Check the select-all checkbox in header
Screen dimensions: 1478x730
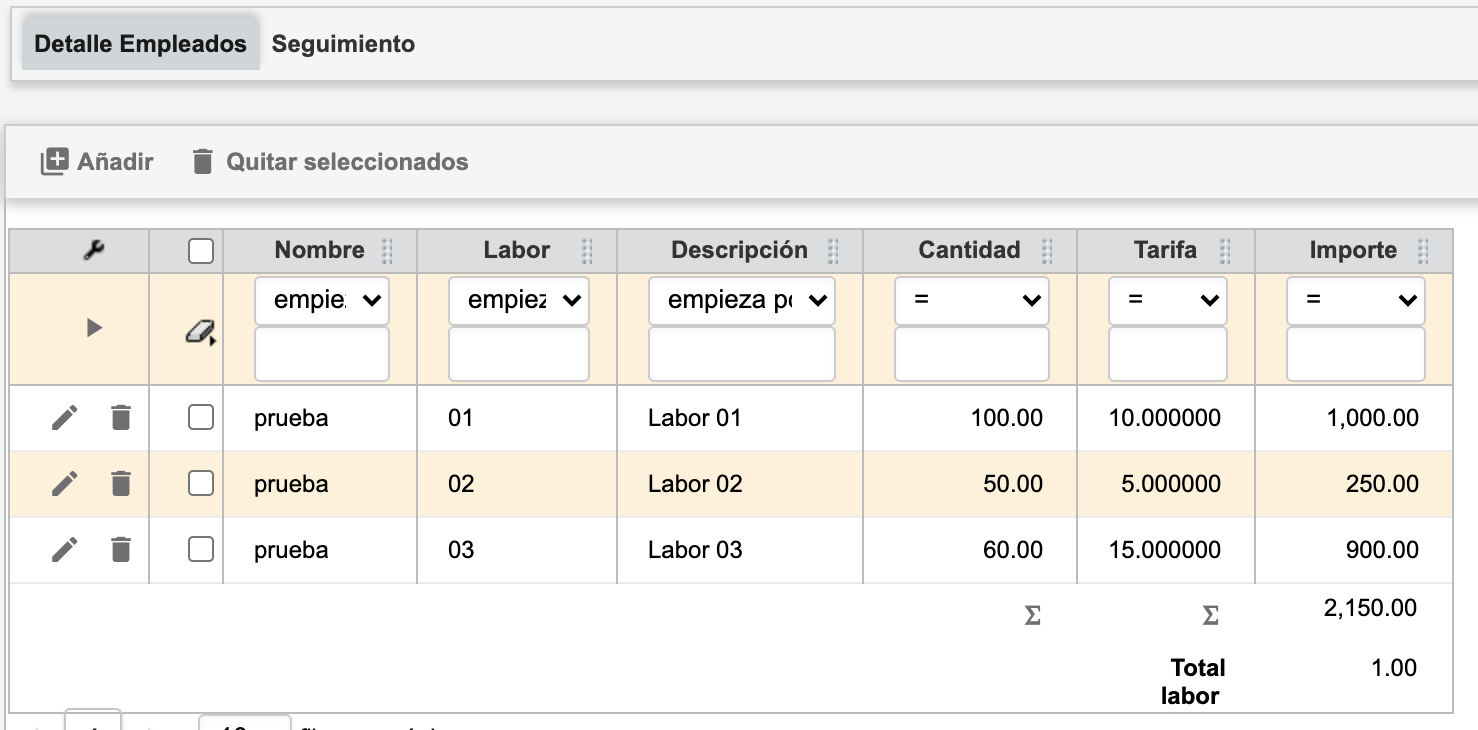coord(201,251)
